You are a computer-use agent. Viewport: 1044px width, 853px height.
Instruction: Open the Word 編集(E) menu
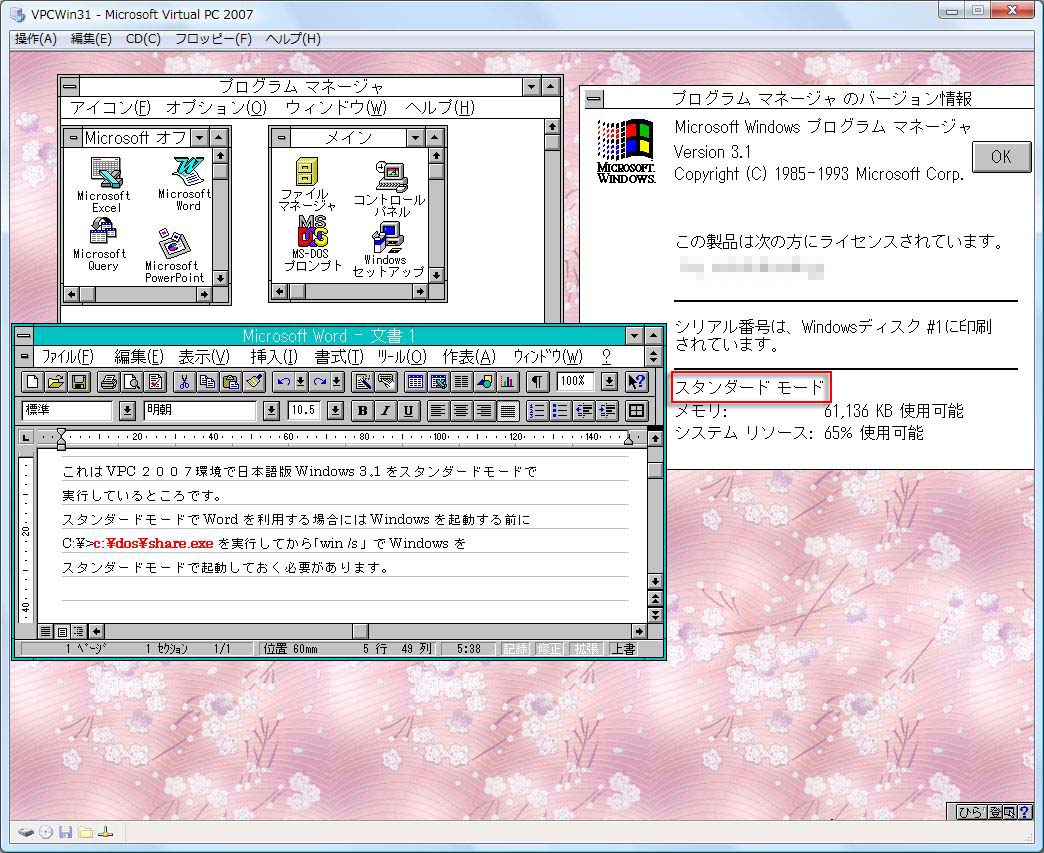pos(138,357)
